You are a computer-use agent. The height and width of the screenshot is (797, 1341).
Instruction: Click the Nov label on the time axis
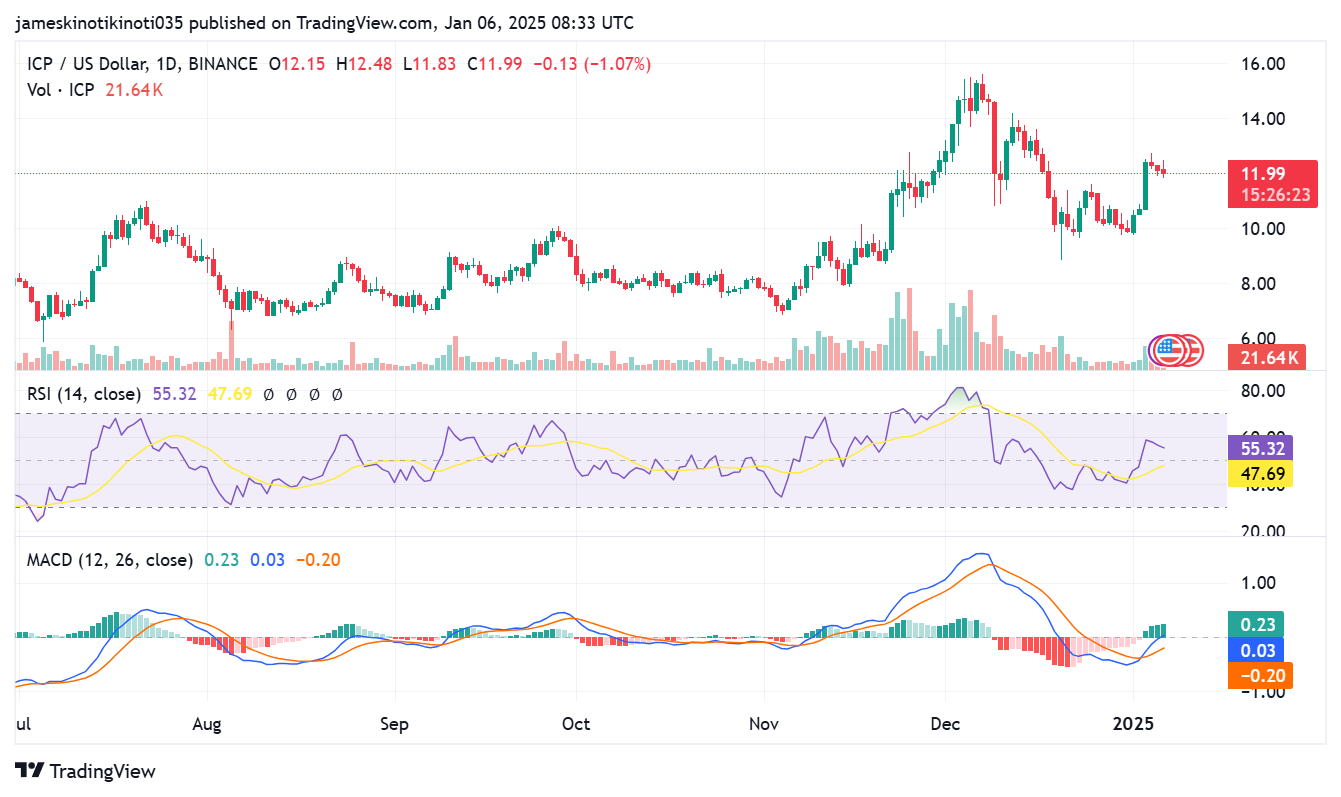point(764,723)
